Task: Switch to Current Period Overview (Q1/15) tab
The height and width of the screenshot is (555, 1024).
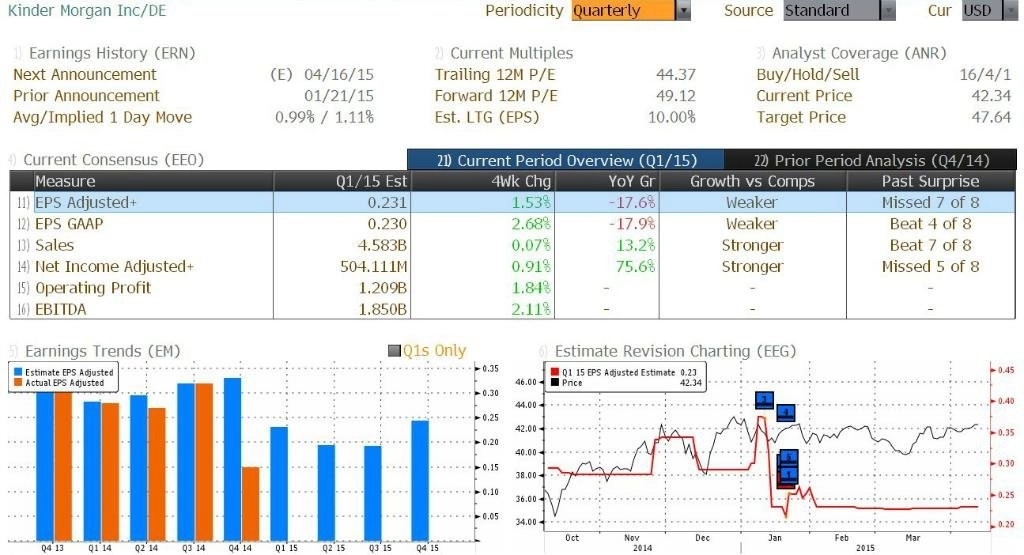Action: (566, 160)
